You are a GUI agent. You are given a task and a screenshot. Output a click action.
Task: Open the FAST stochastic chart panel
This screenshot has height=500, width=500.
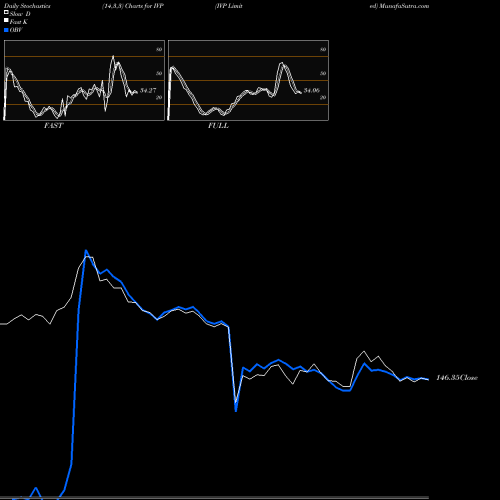(84, 80)
